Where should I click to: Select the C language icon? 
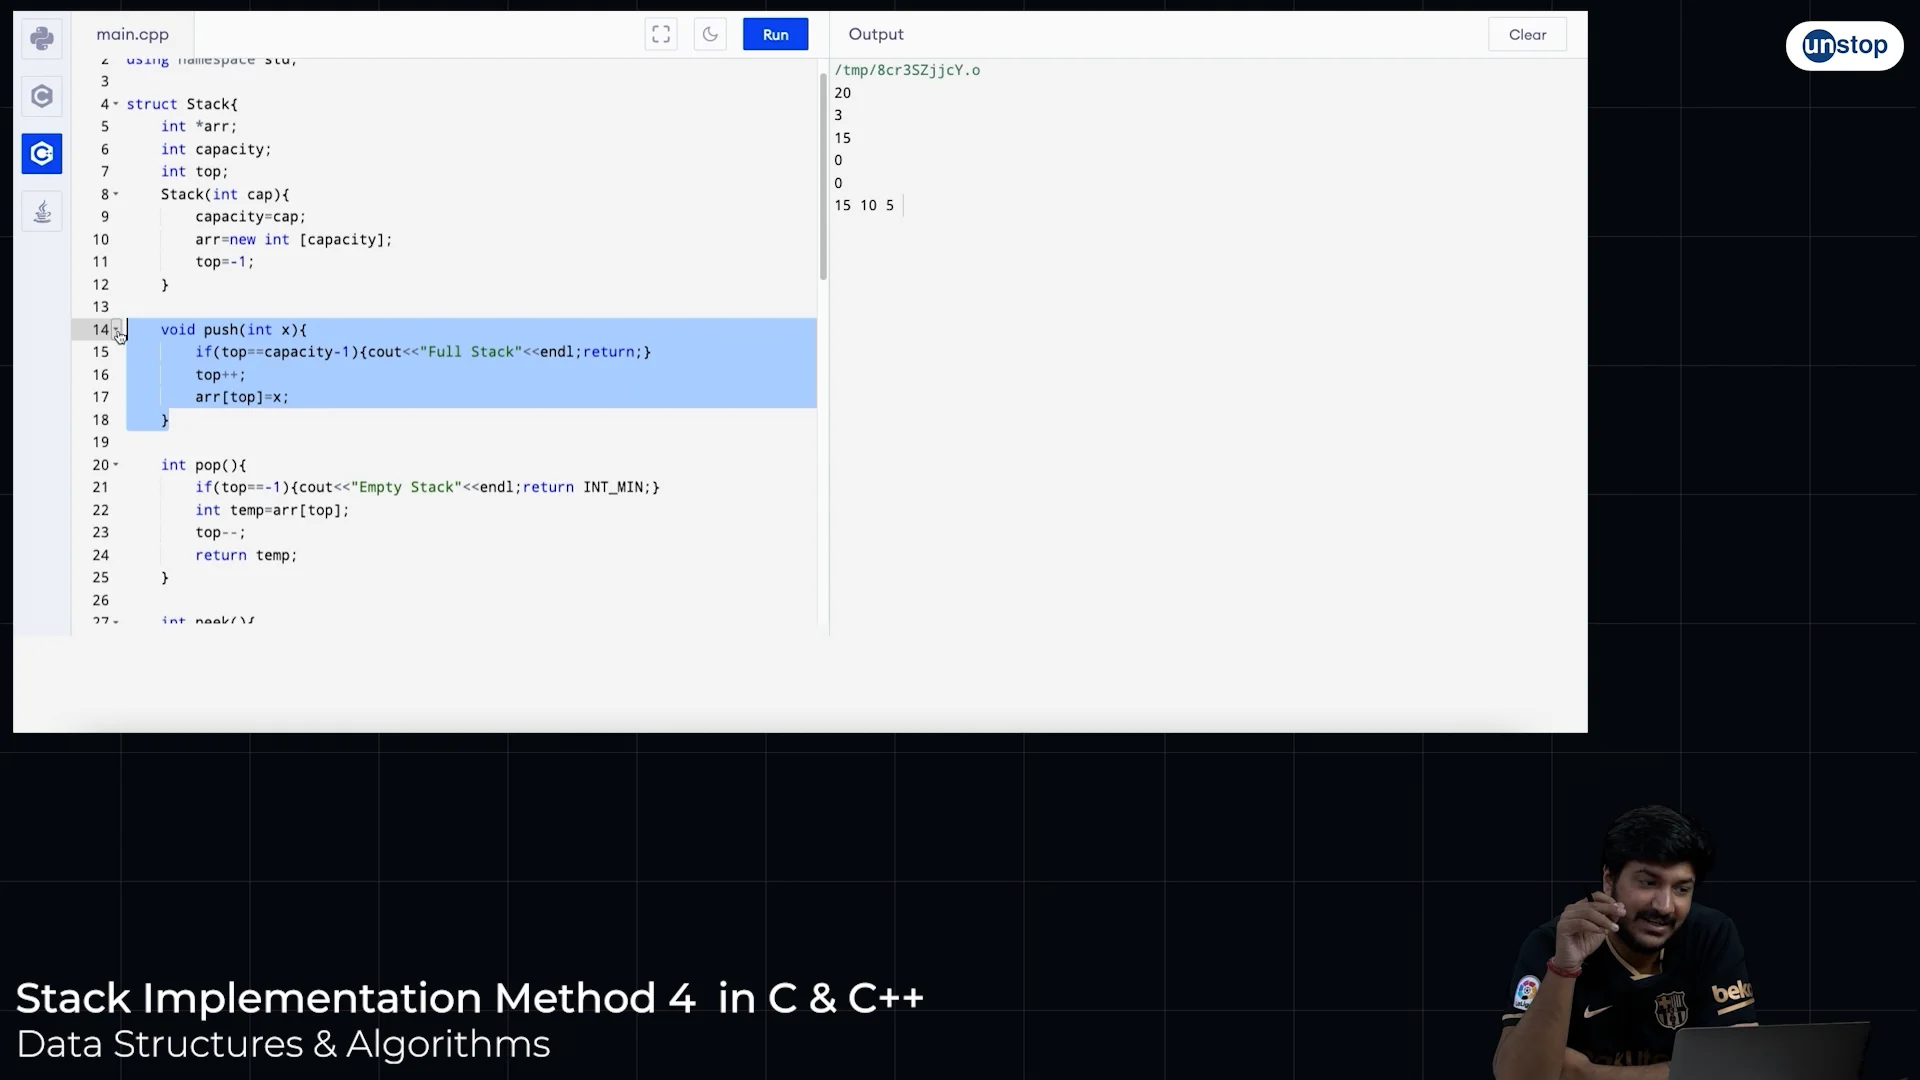(x=42, y=96)
